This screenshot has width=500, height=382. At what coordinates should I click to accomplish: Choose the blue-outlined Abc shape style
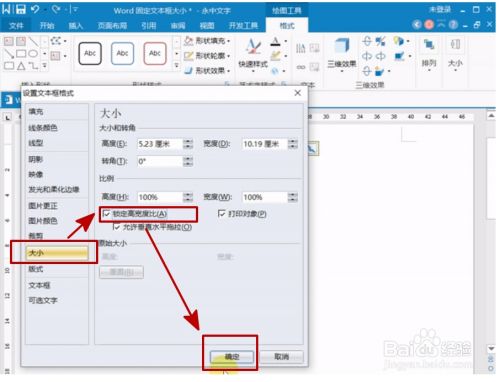pyautogui.click(x=122, y=53)
